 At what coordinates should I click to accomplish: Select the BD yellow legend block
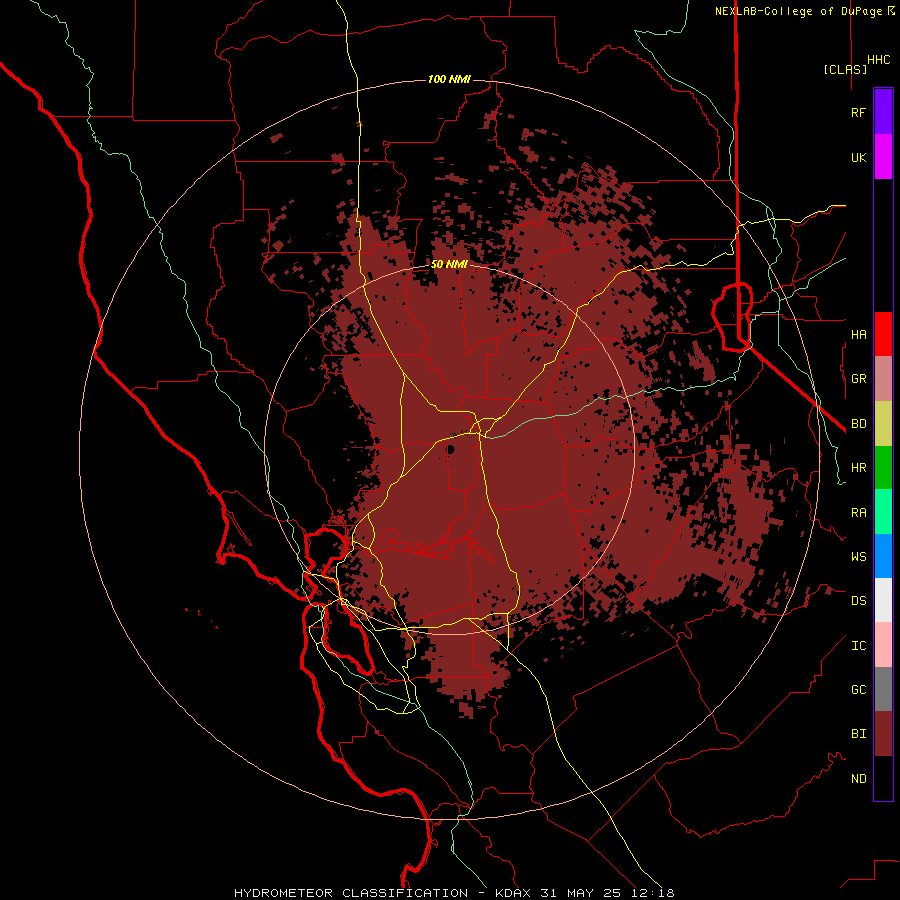[883, 424]
